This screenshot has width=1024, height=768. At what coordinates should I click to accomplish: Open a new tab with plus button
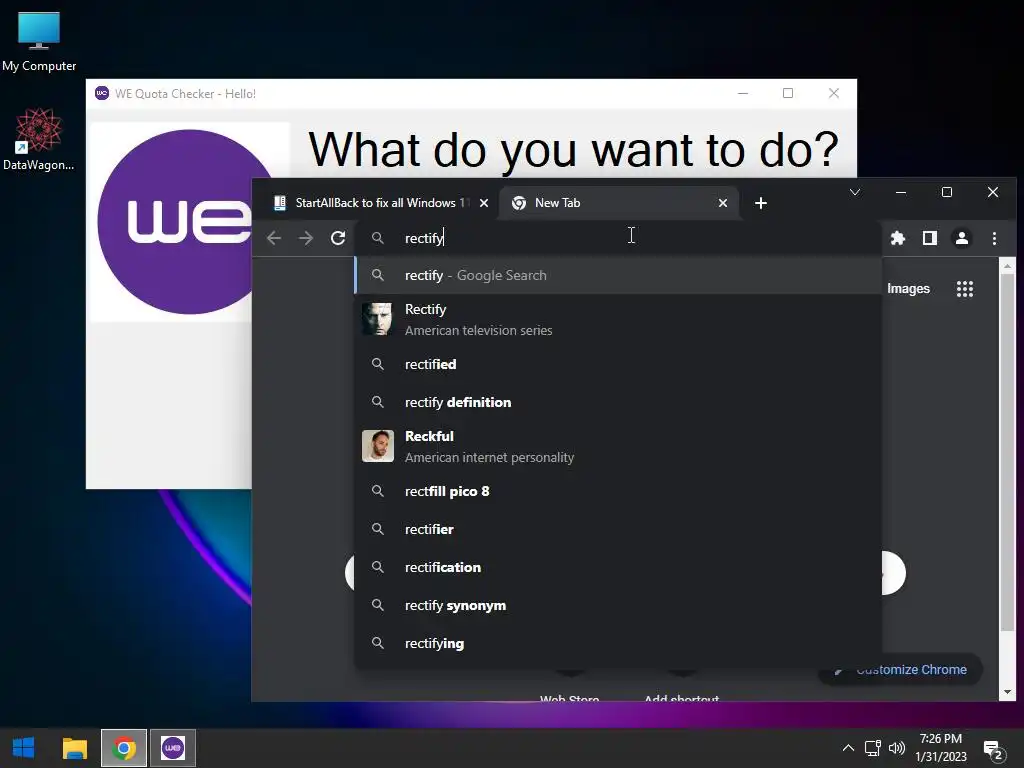761,203
